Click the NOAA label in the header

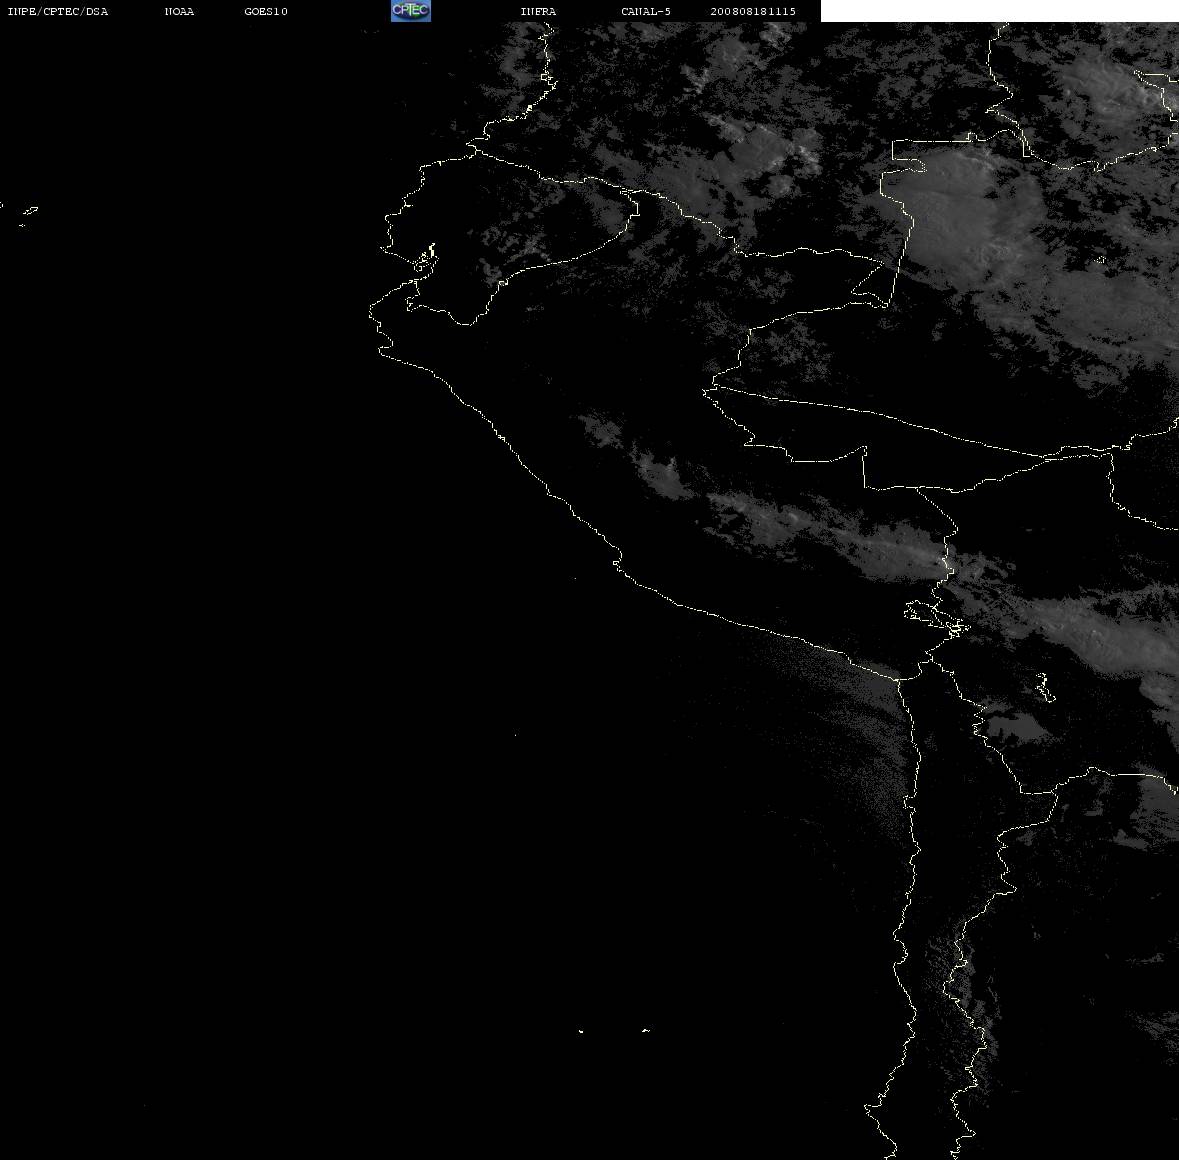pos(179,11)
